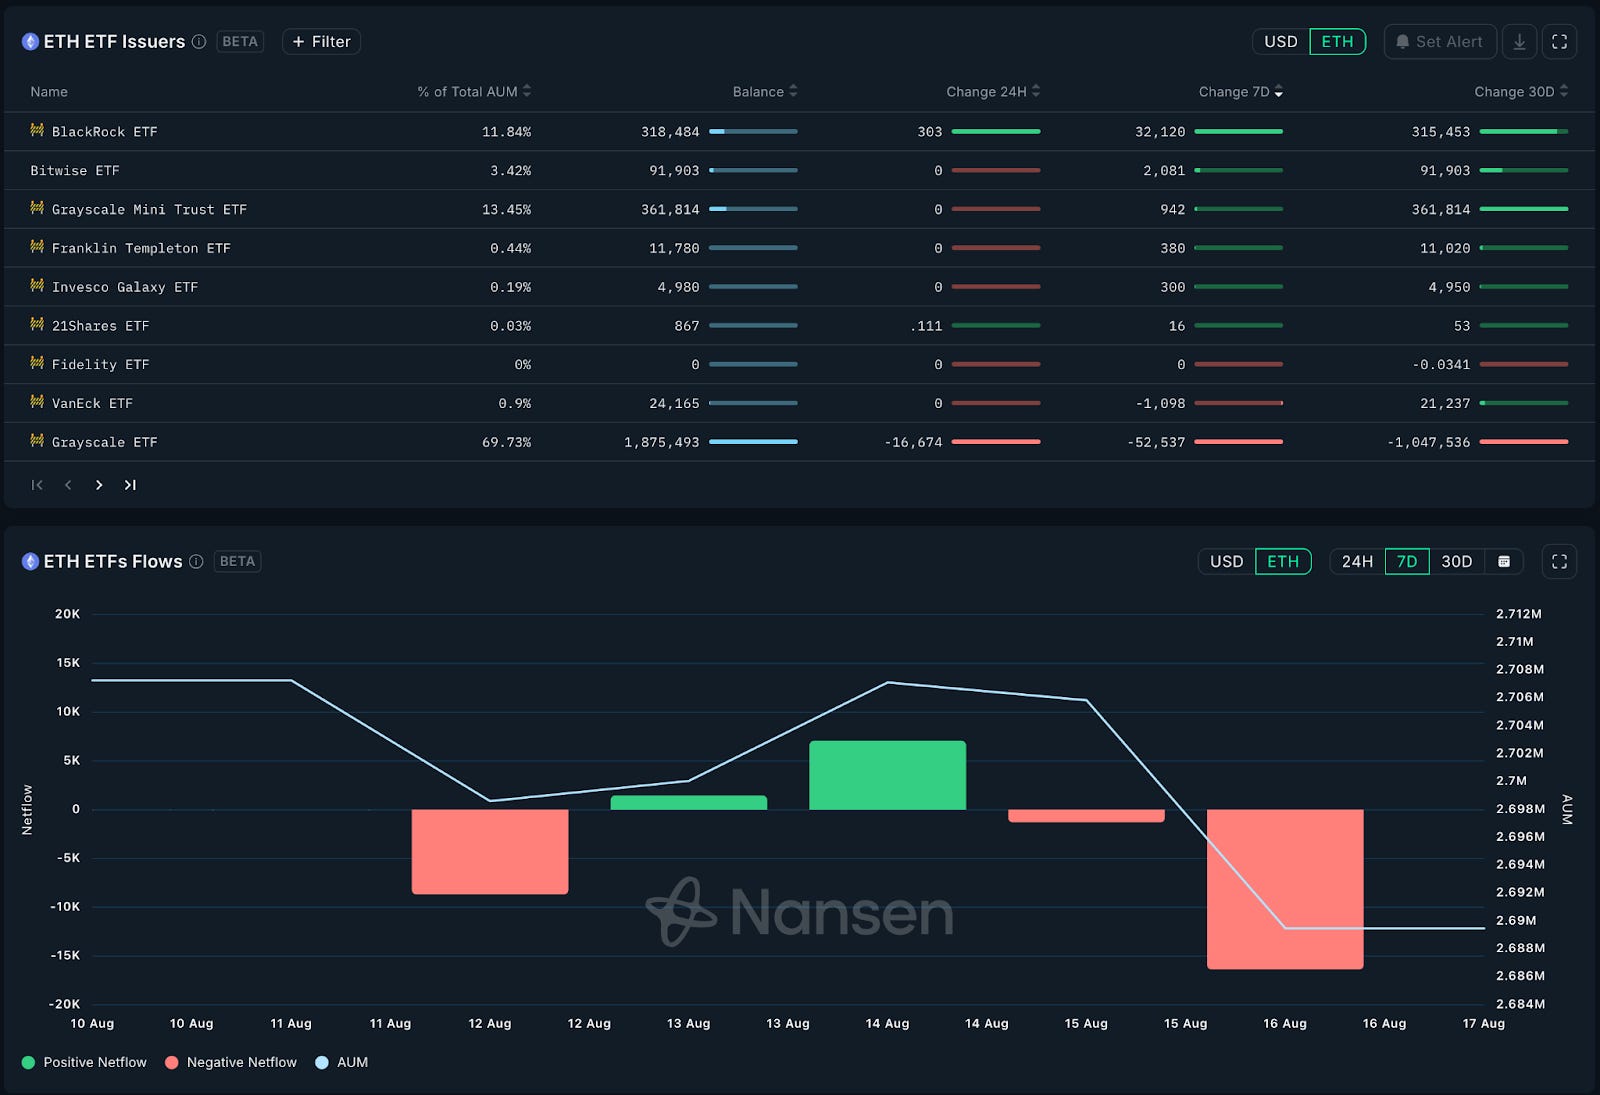1600x1095 pixels.
Task: Switch Flows chart to ETH
Action: coord(1283,562)
